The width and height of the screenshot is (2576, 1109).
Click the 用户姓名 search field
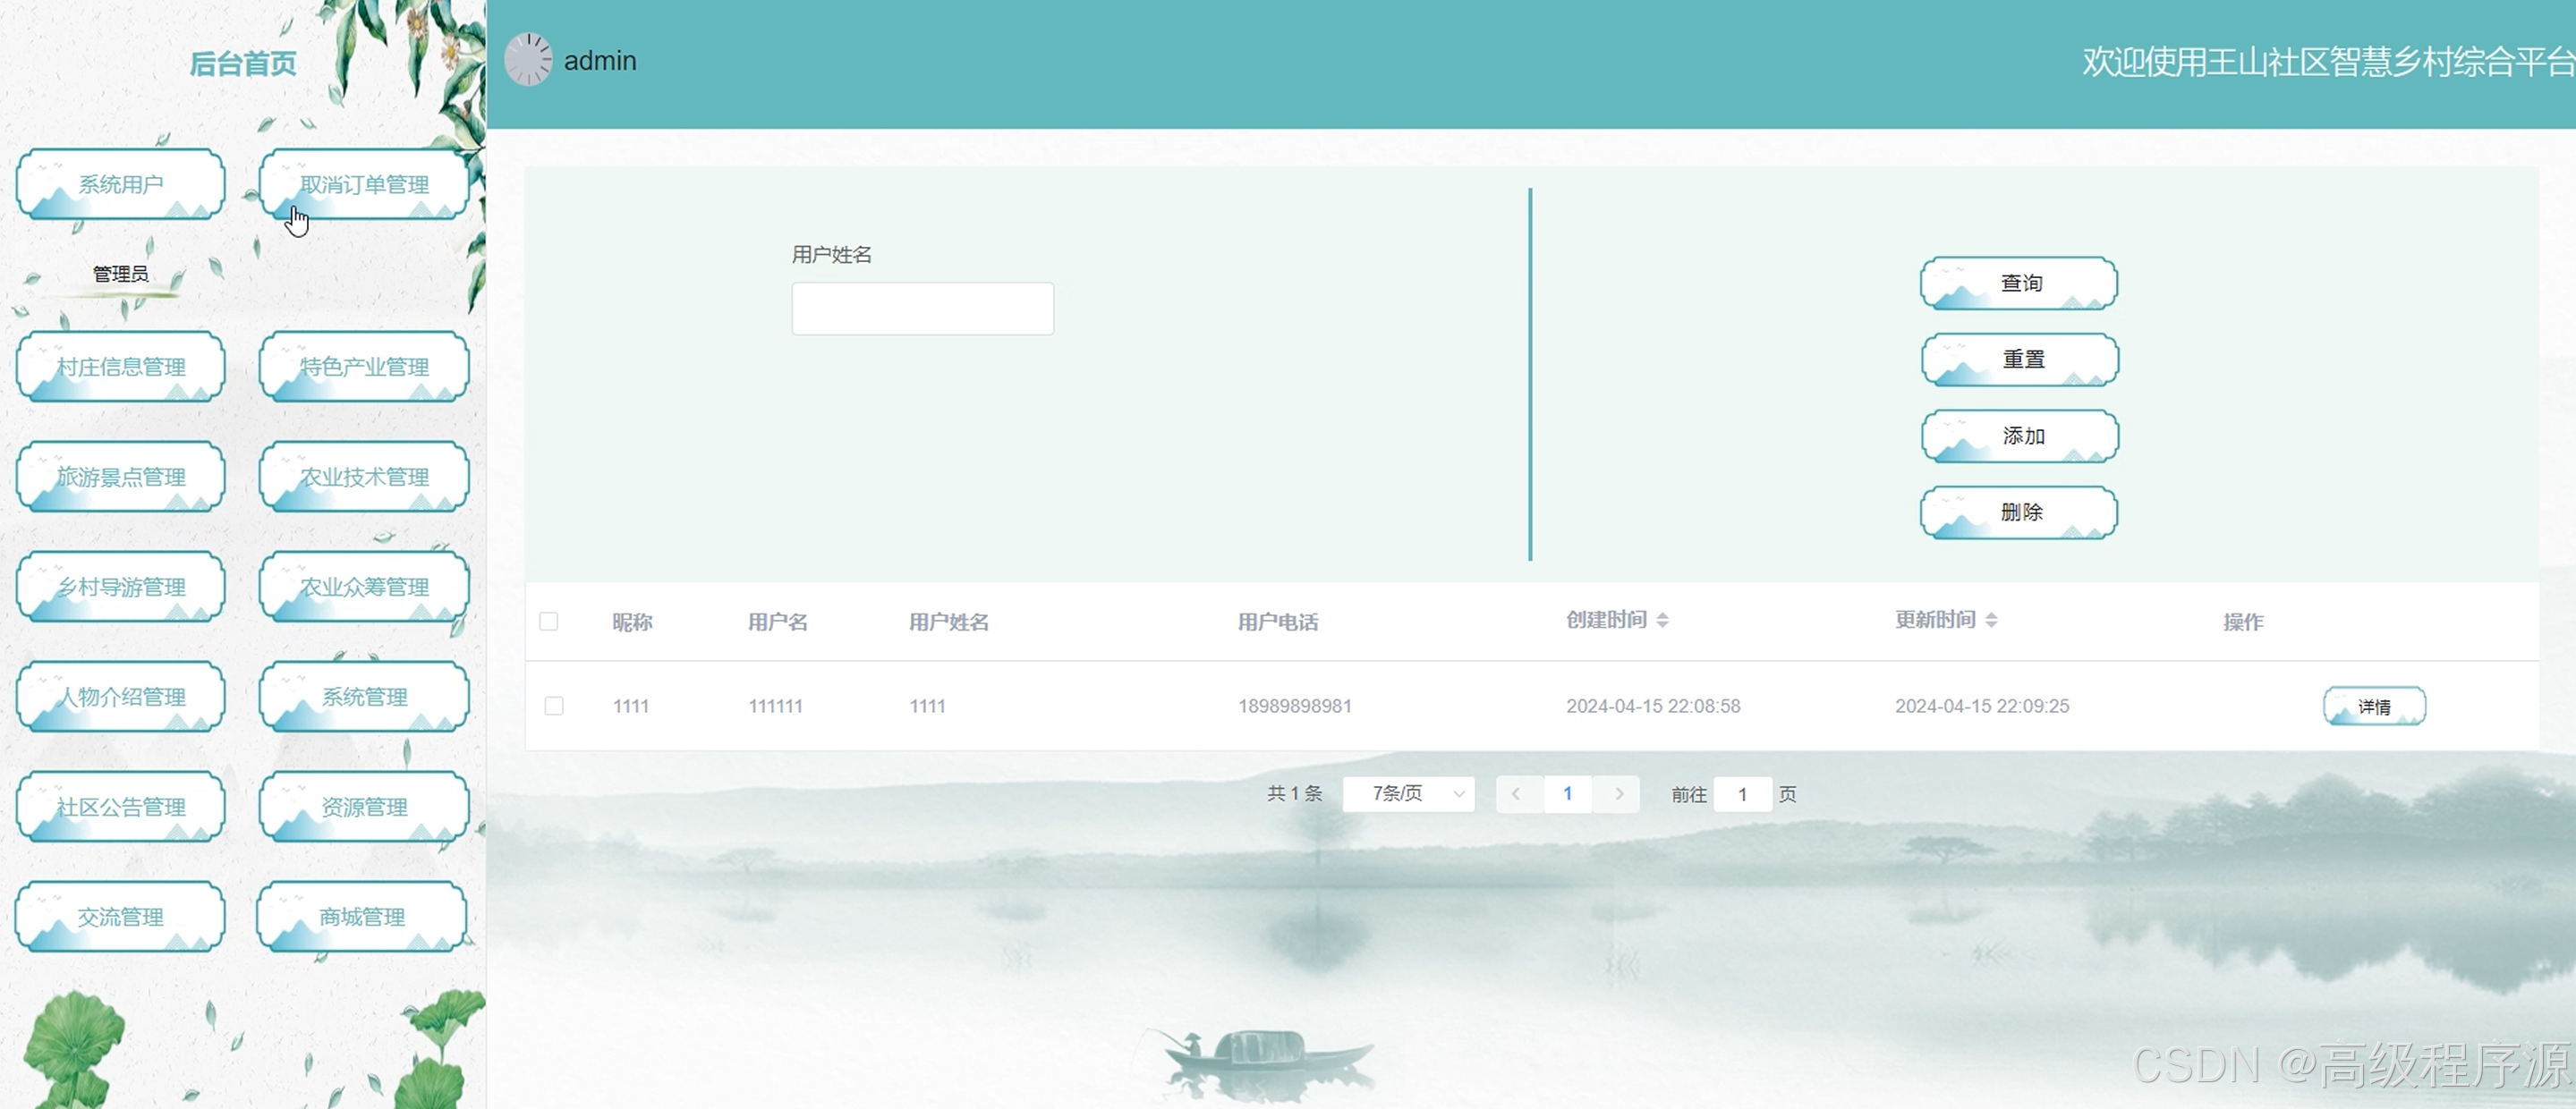point(922,308)
